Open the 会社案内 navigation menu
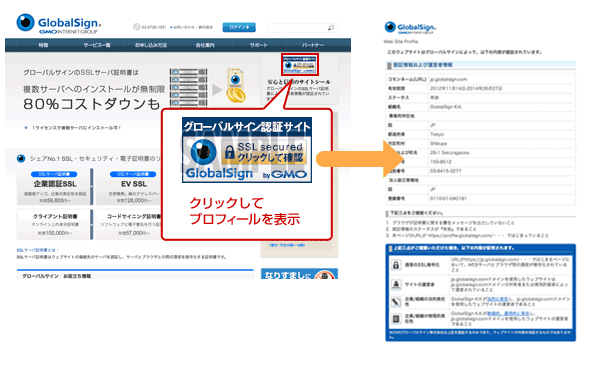600x365 pixels. (x=205, y=45)
